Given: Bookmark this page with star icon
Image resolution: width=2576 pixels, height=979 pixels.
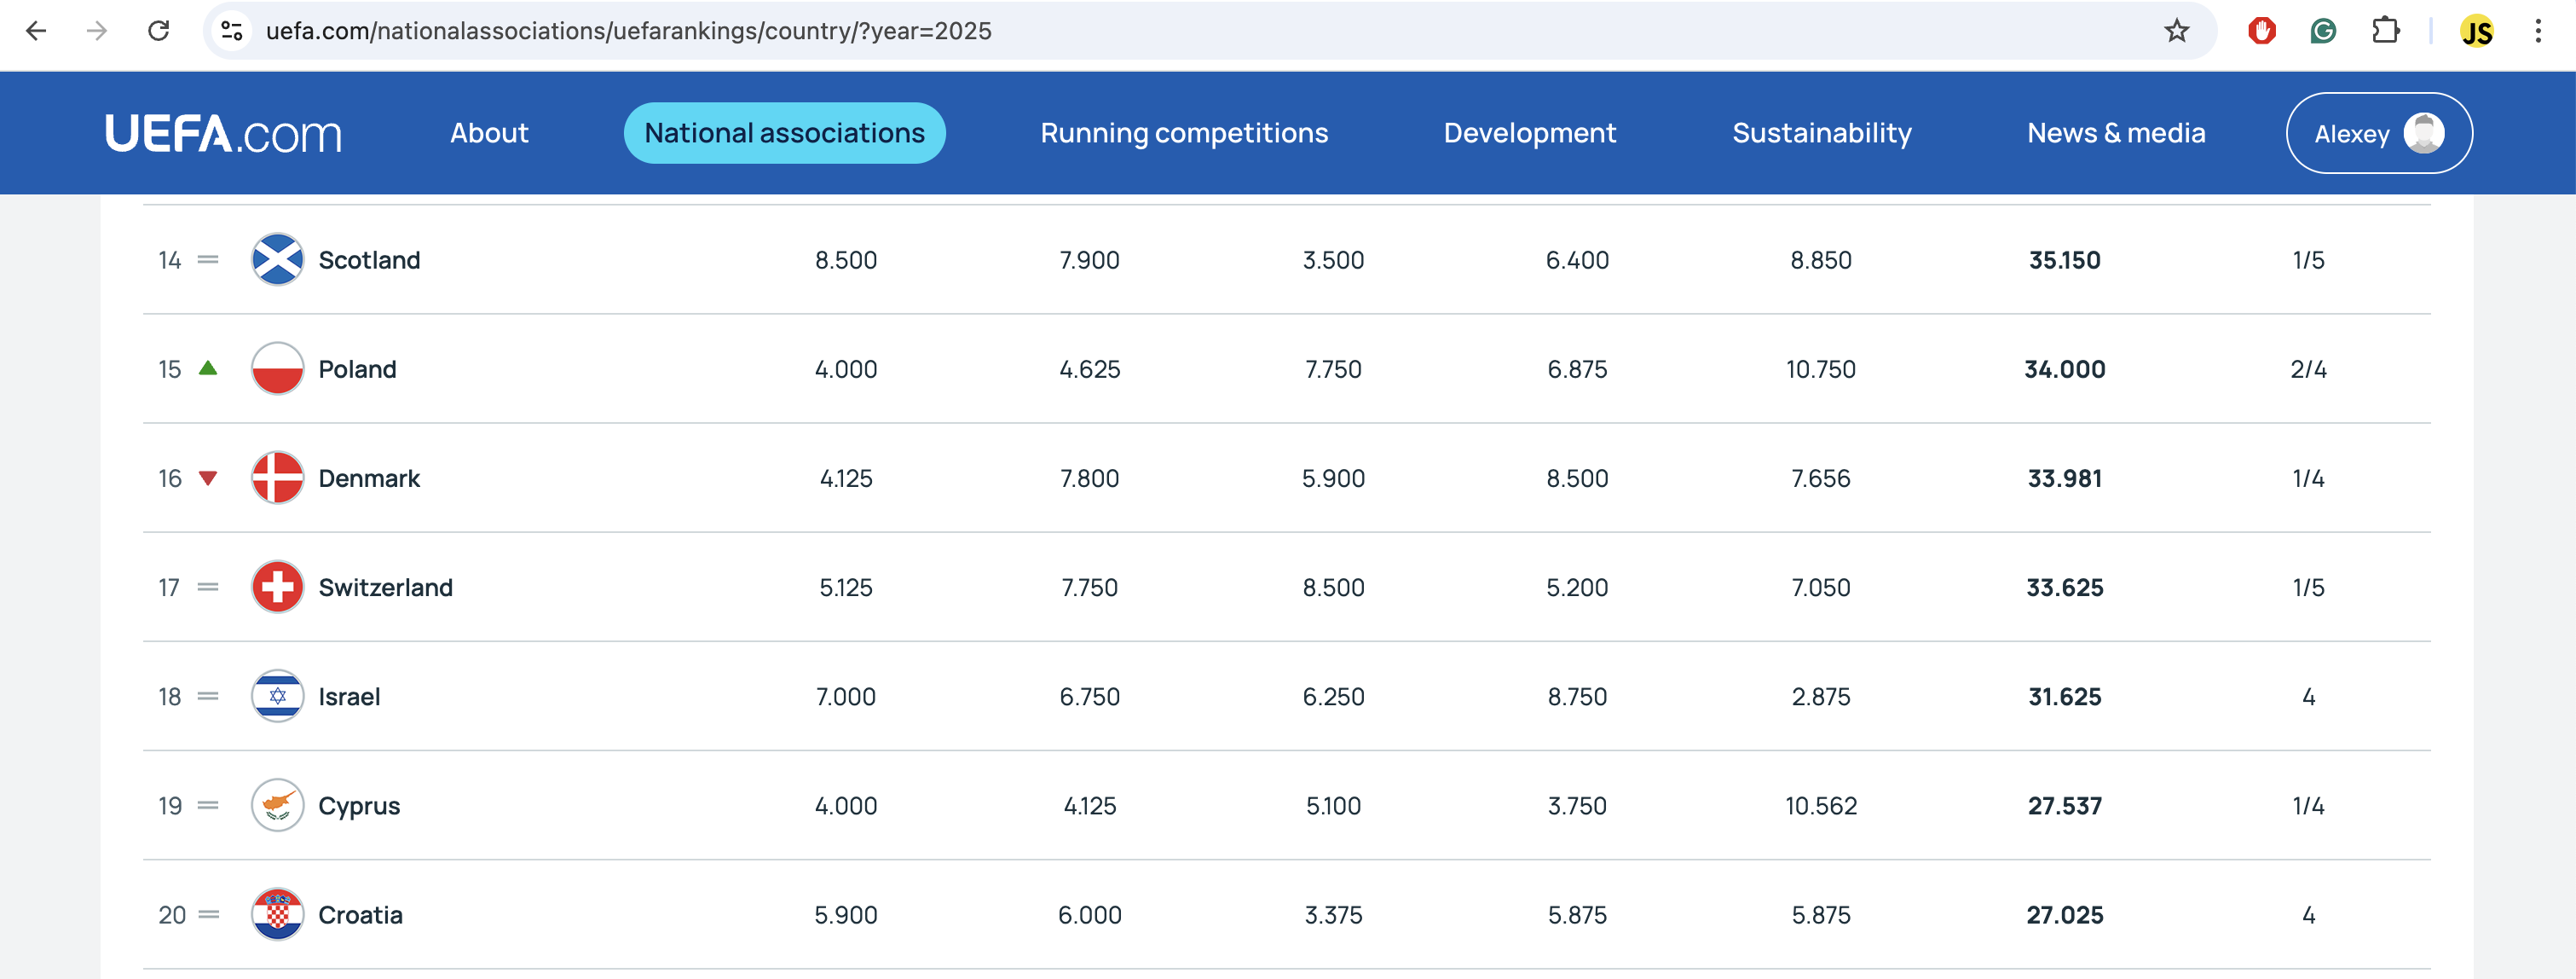Looking at the screenshot, I should click(2176, 31).
